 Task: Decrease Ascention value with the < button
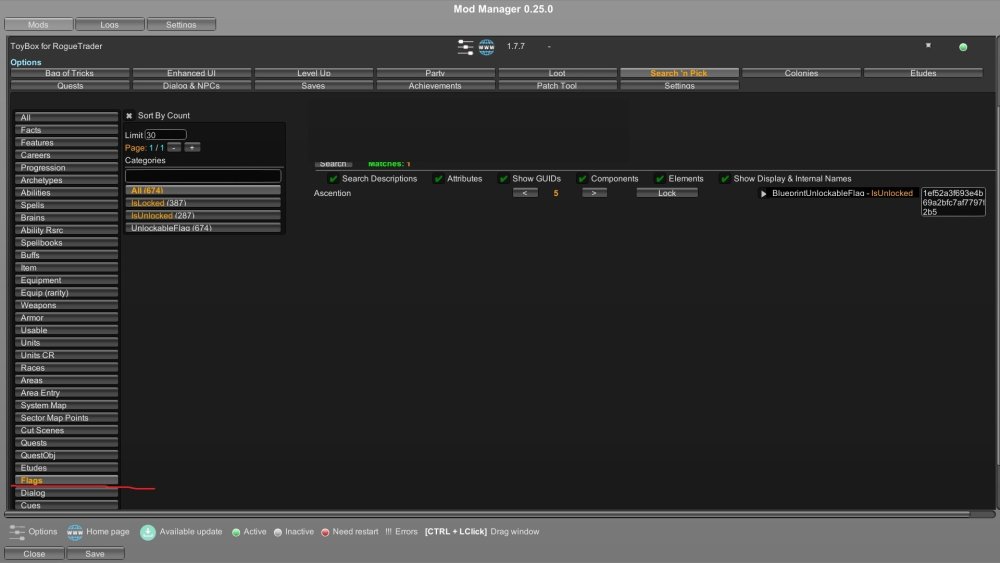coord(525,193)
